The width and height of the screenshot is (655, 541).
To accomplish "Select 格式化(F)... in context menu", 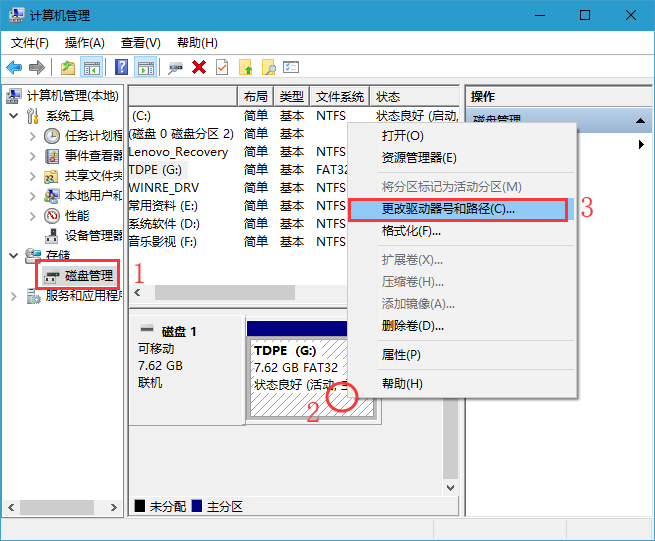I will [x=411, y=231].
